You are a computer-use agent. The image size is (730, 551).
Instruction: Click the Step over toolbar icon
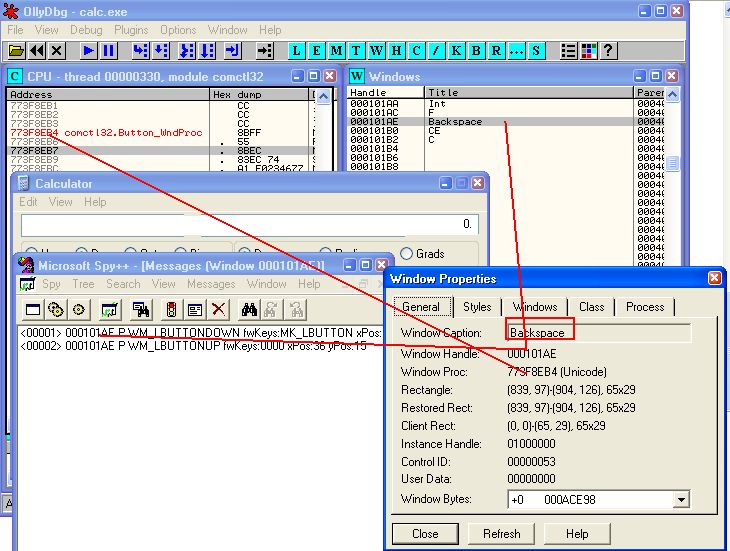point(161,50)
